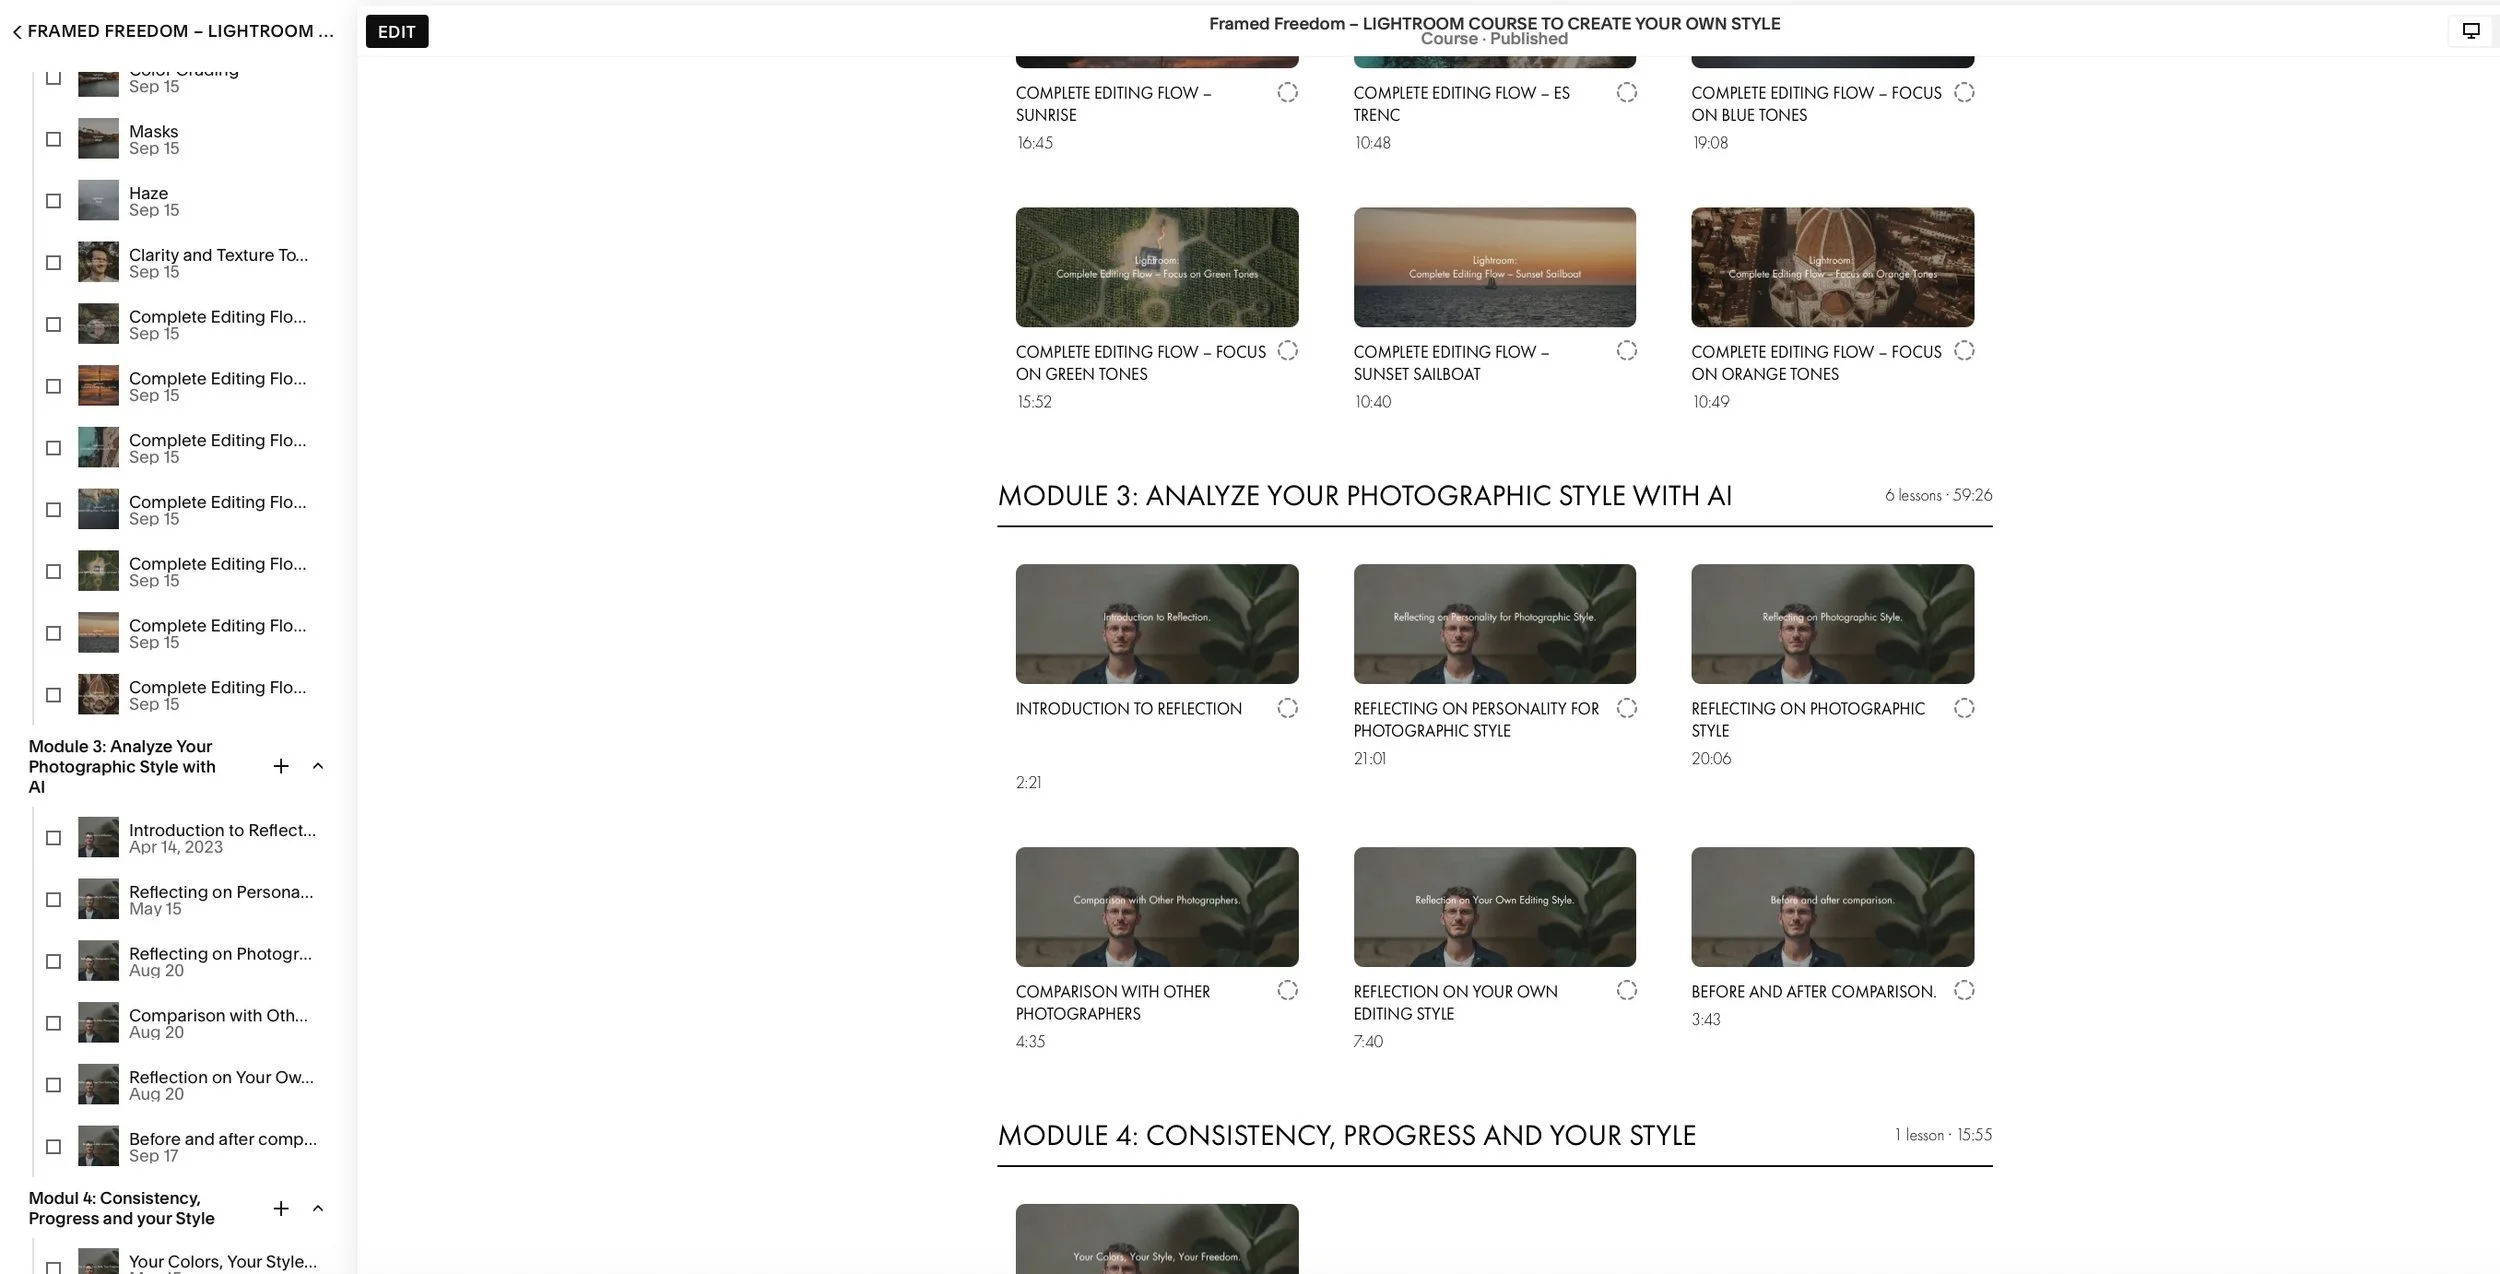Open Comparison With Other Photographers lesson title
This screenshot has height=1274, width=2500.
click(1112, 1002)
